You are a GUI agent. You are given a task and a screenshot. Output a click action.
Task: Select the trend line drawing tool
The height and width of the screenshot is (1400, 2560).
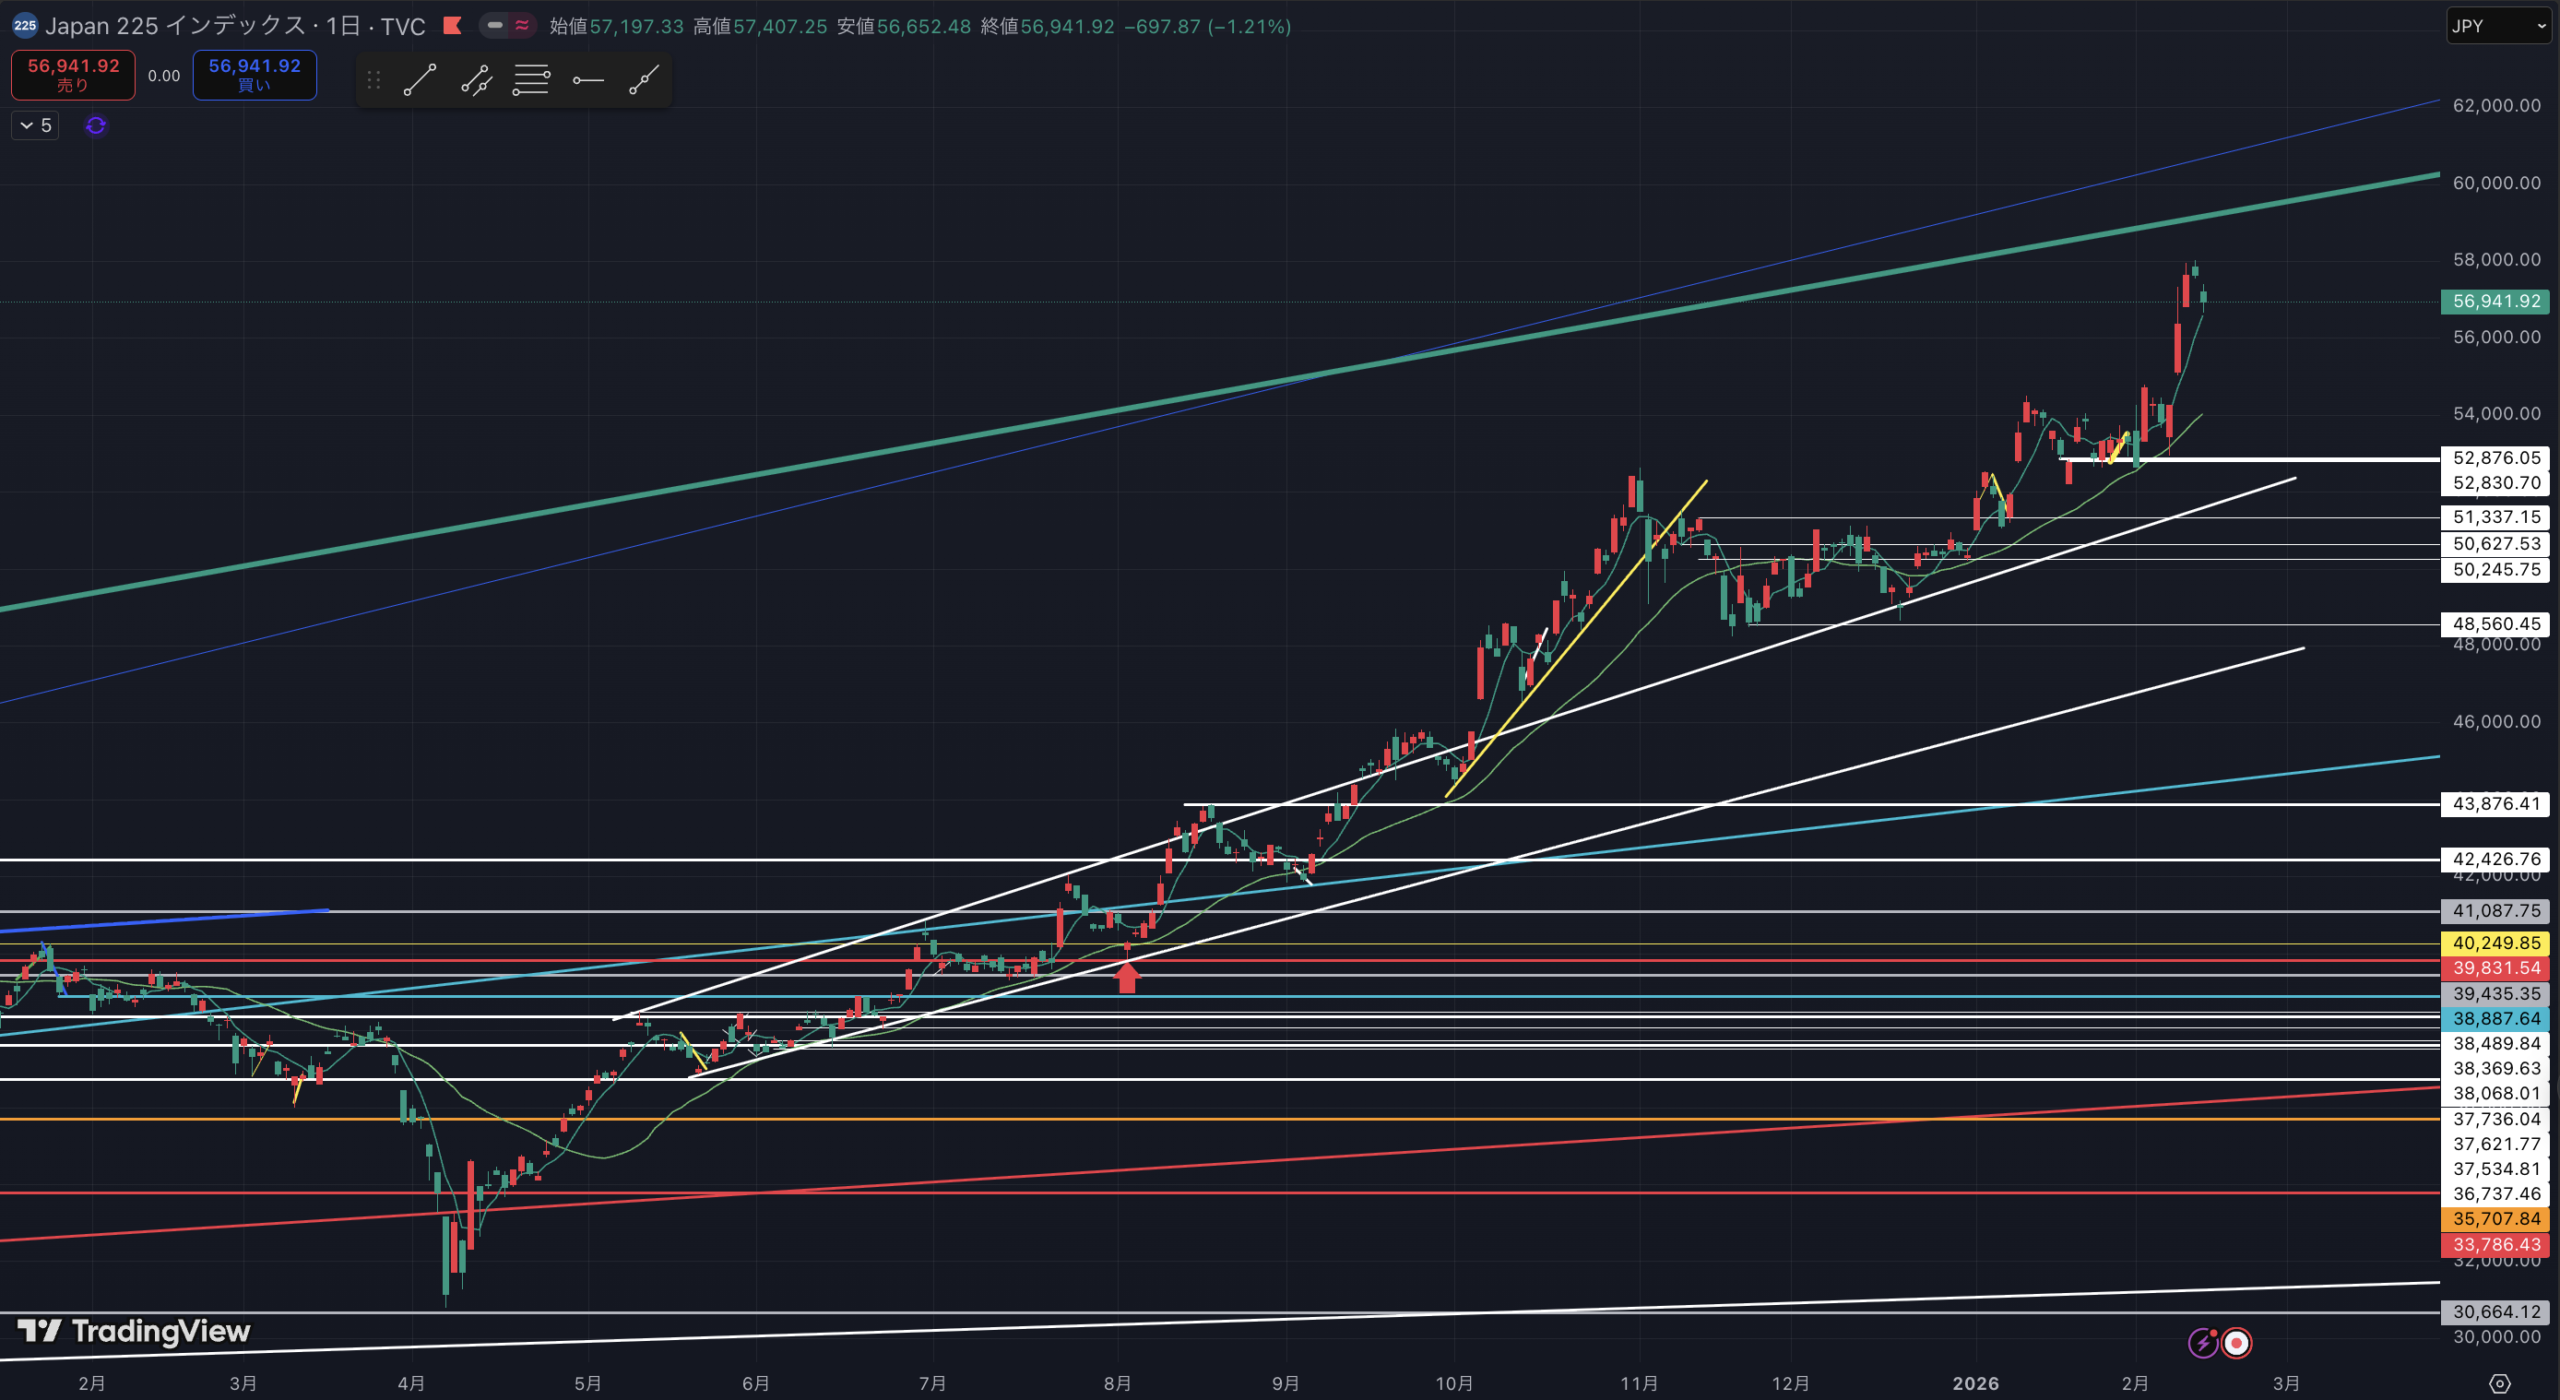(x=420, y=80)
